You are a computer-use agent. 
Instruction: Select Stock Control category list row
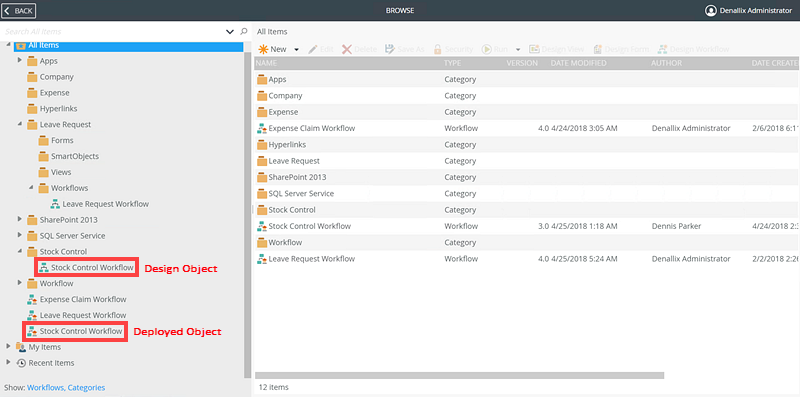[527, 210]
